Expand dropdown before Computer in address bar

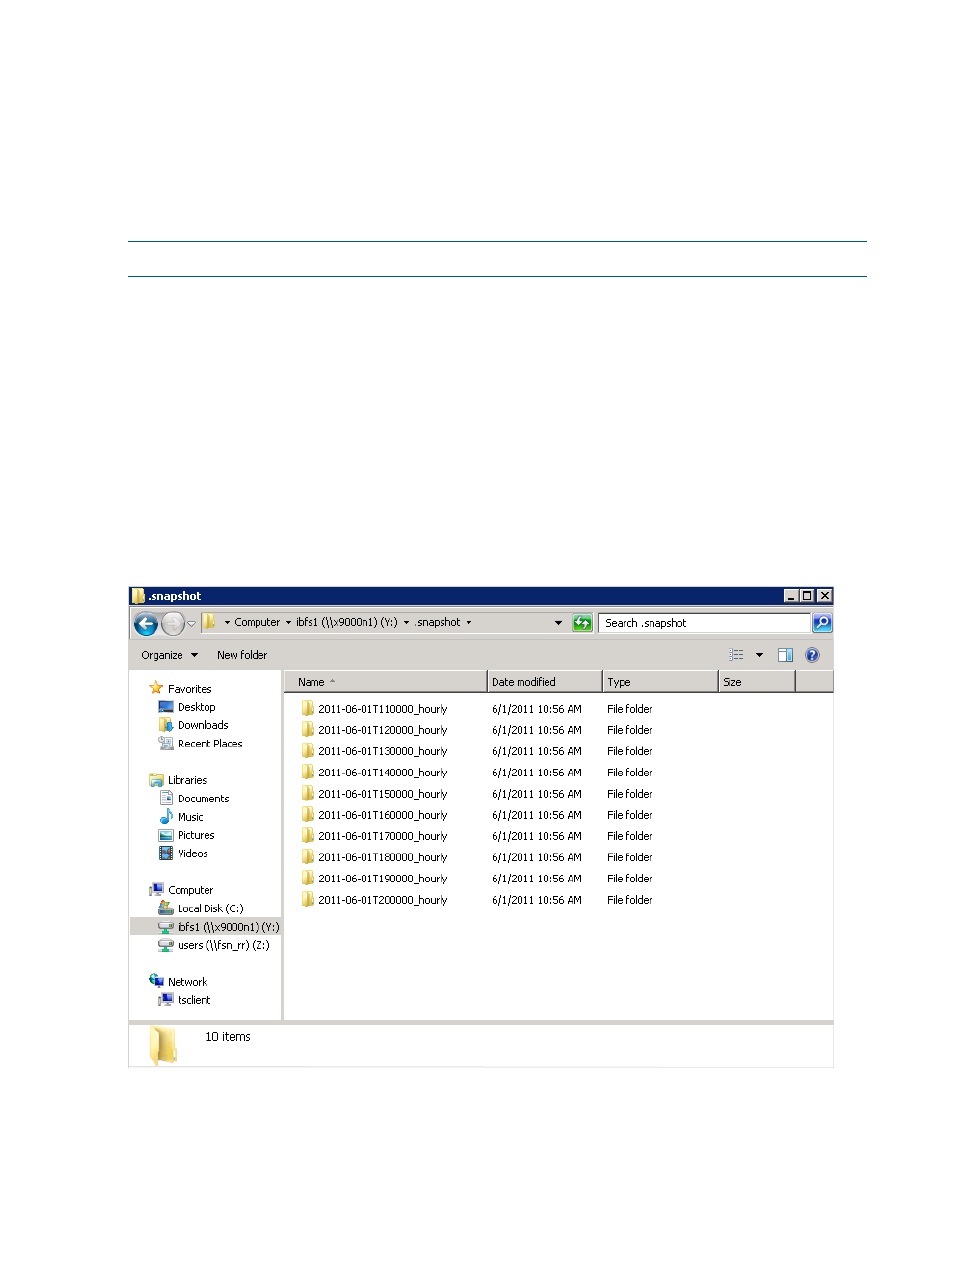(x=227, y=622)
